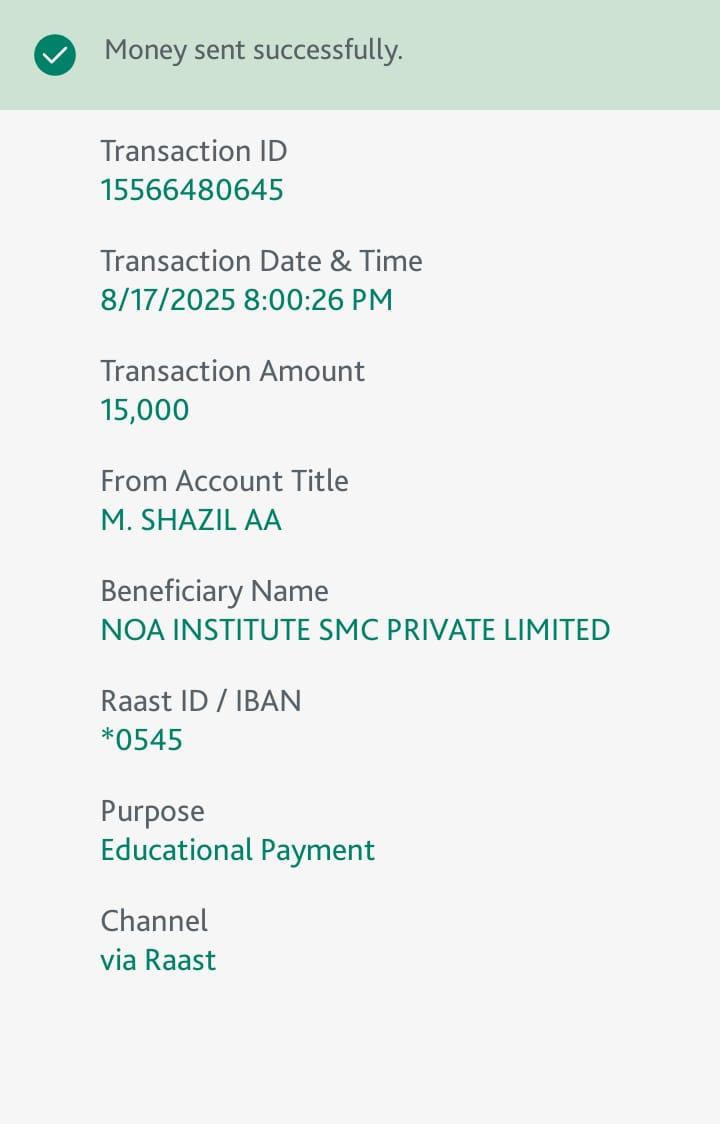Tap the word 'IBAN' in the label
This screenshot has height=1124, width=720.
pos(267,701)
